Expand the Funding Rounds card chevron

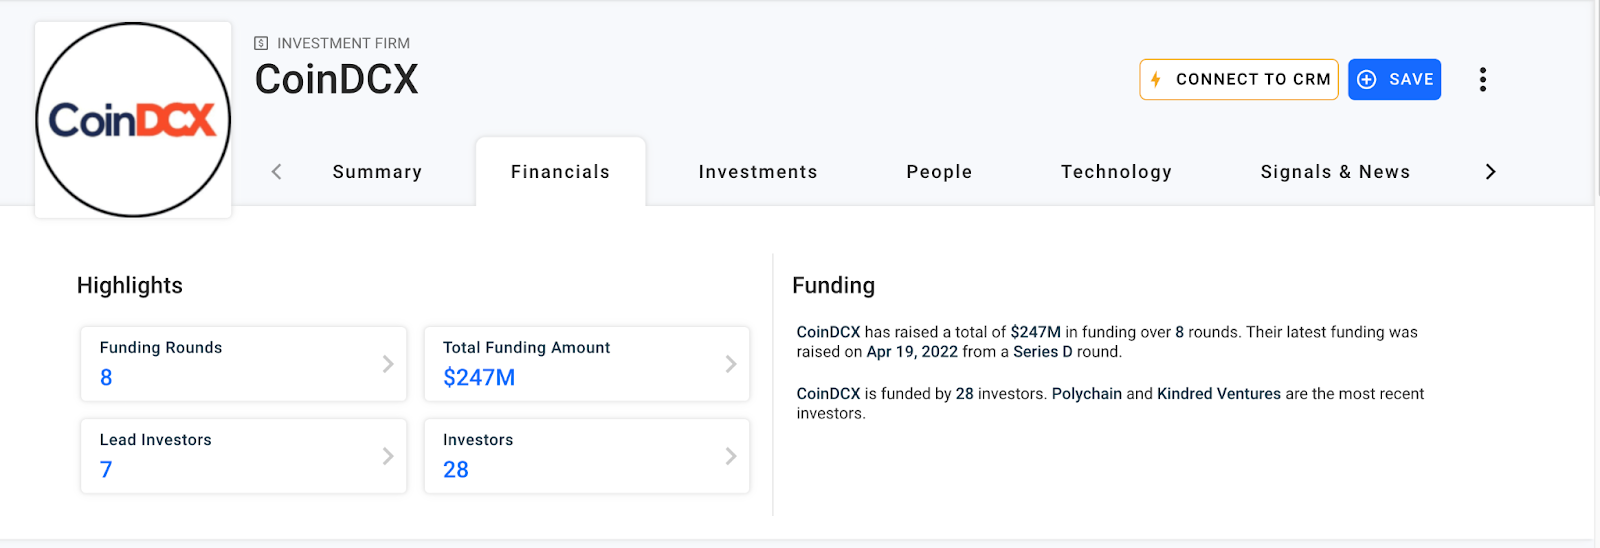[388, 364]
